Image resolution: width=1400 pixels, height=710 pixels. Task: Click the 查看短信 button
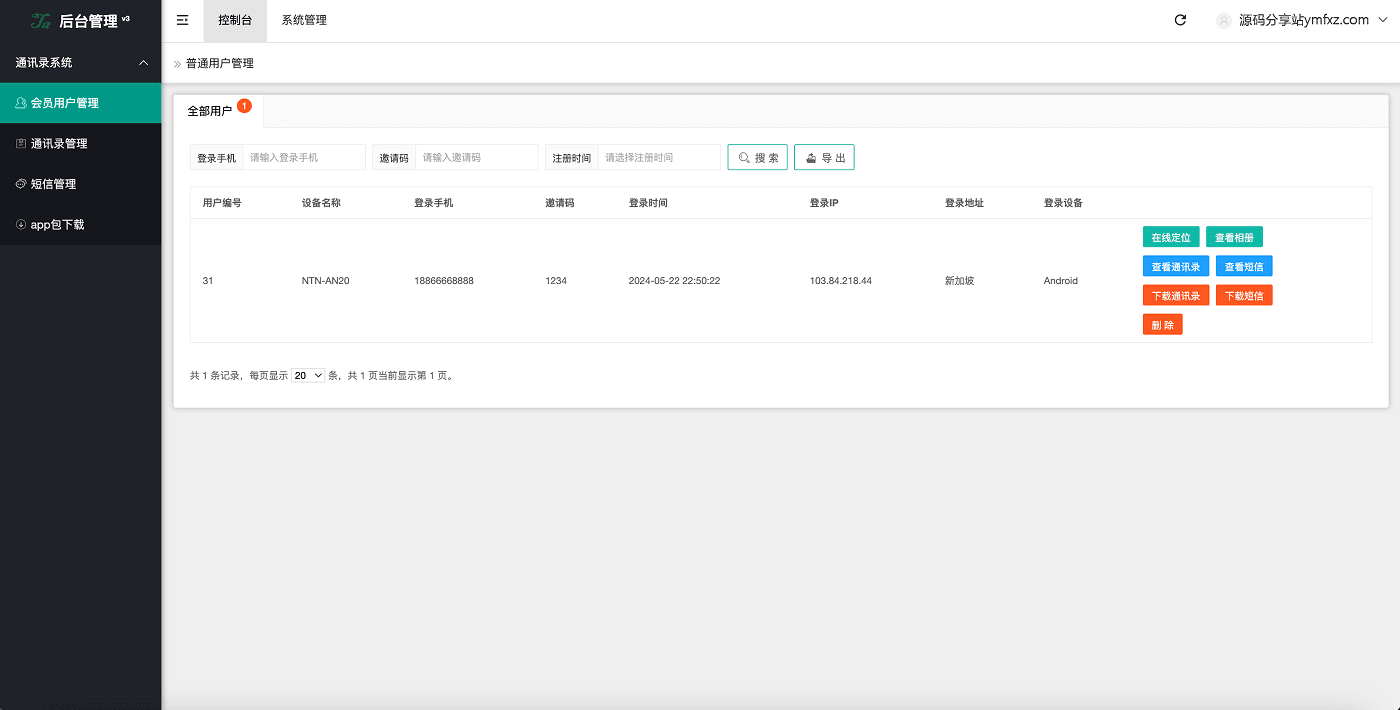coord(1244,266)
